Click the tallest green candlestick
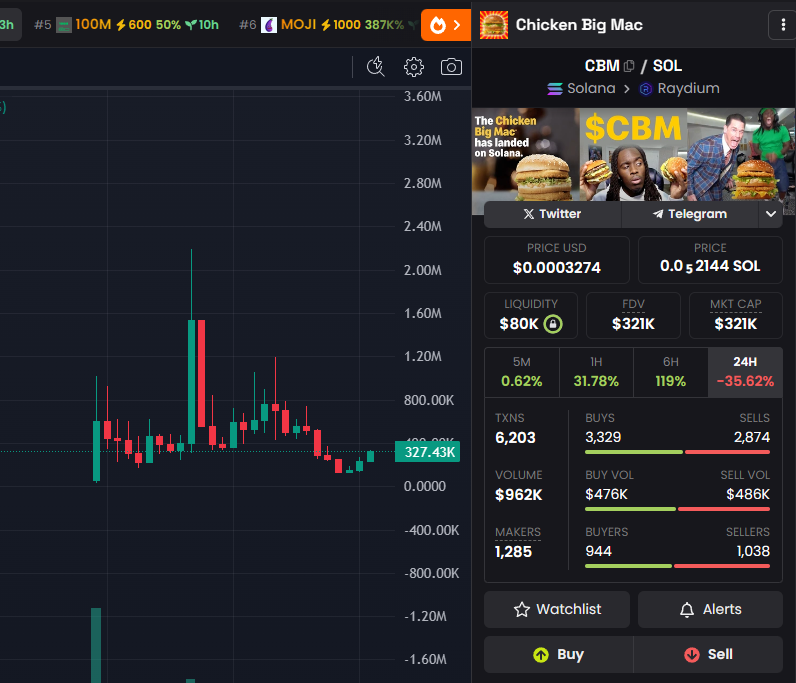The image size is (796, 683). [x=191, y=381]
